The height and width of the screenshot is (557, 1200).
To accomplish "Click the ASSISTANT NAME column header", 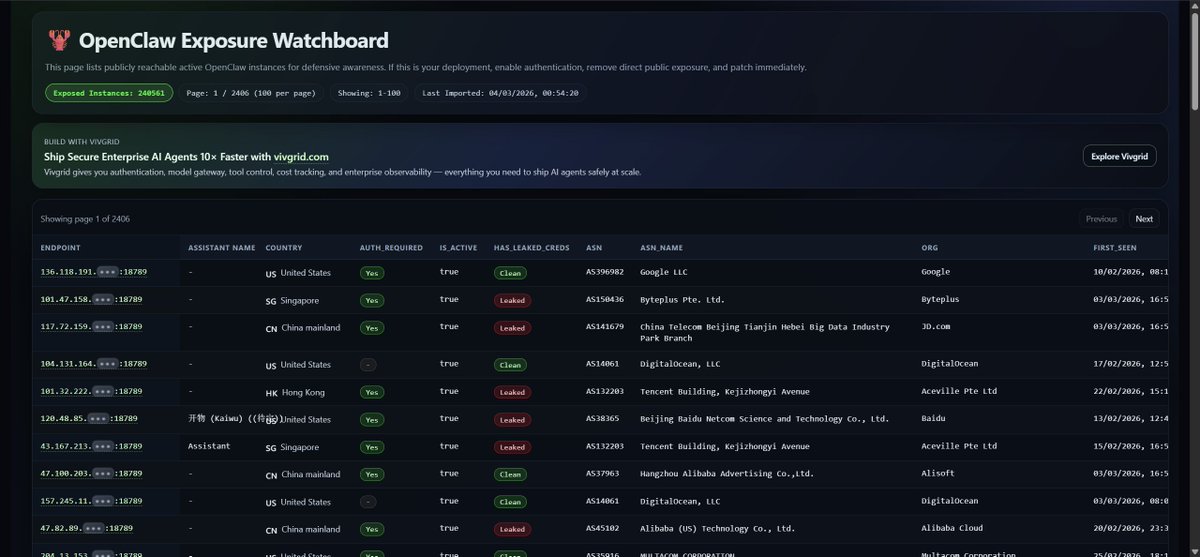I will (222, 248).
